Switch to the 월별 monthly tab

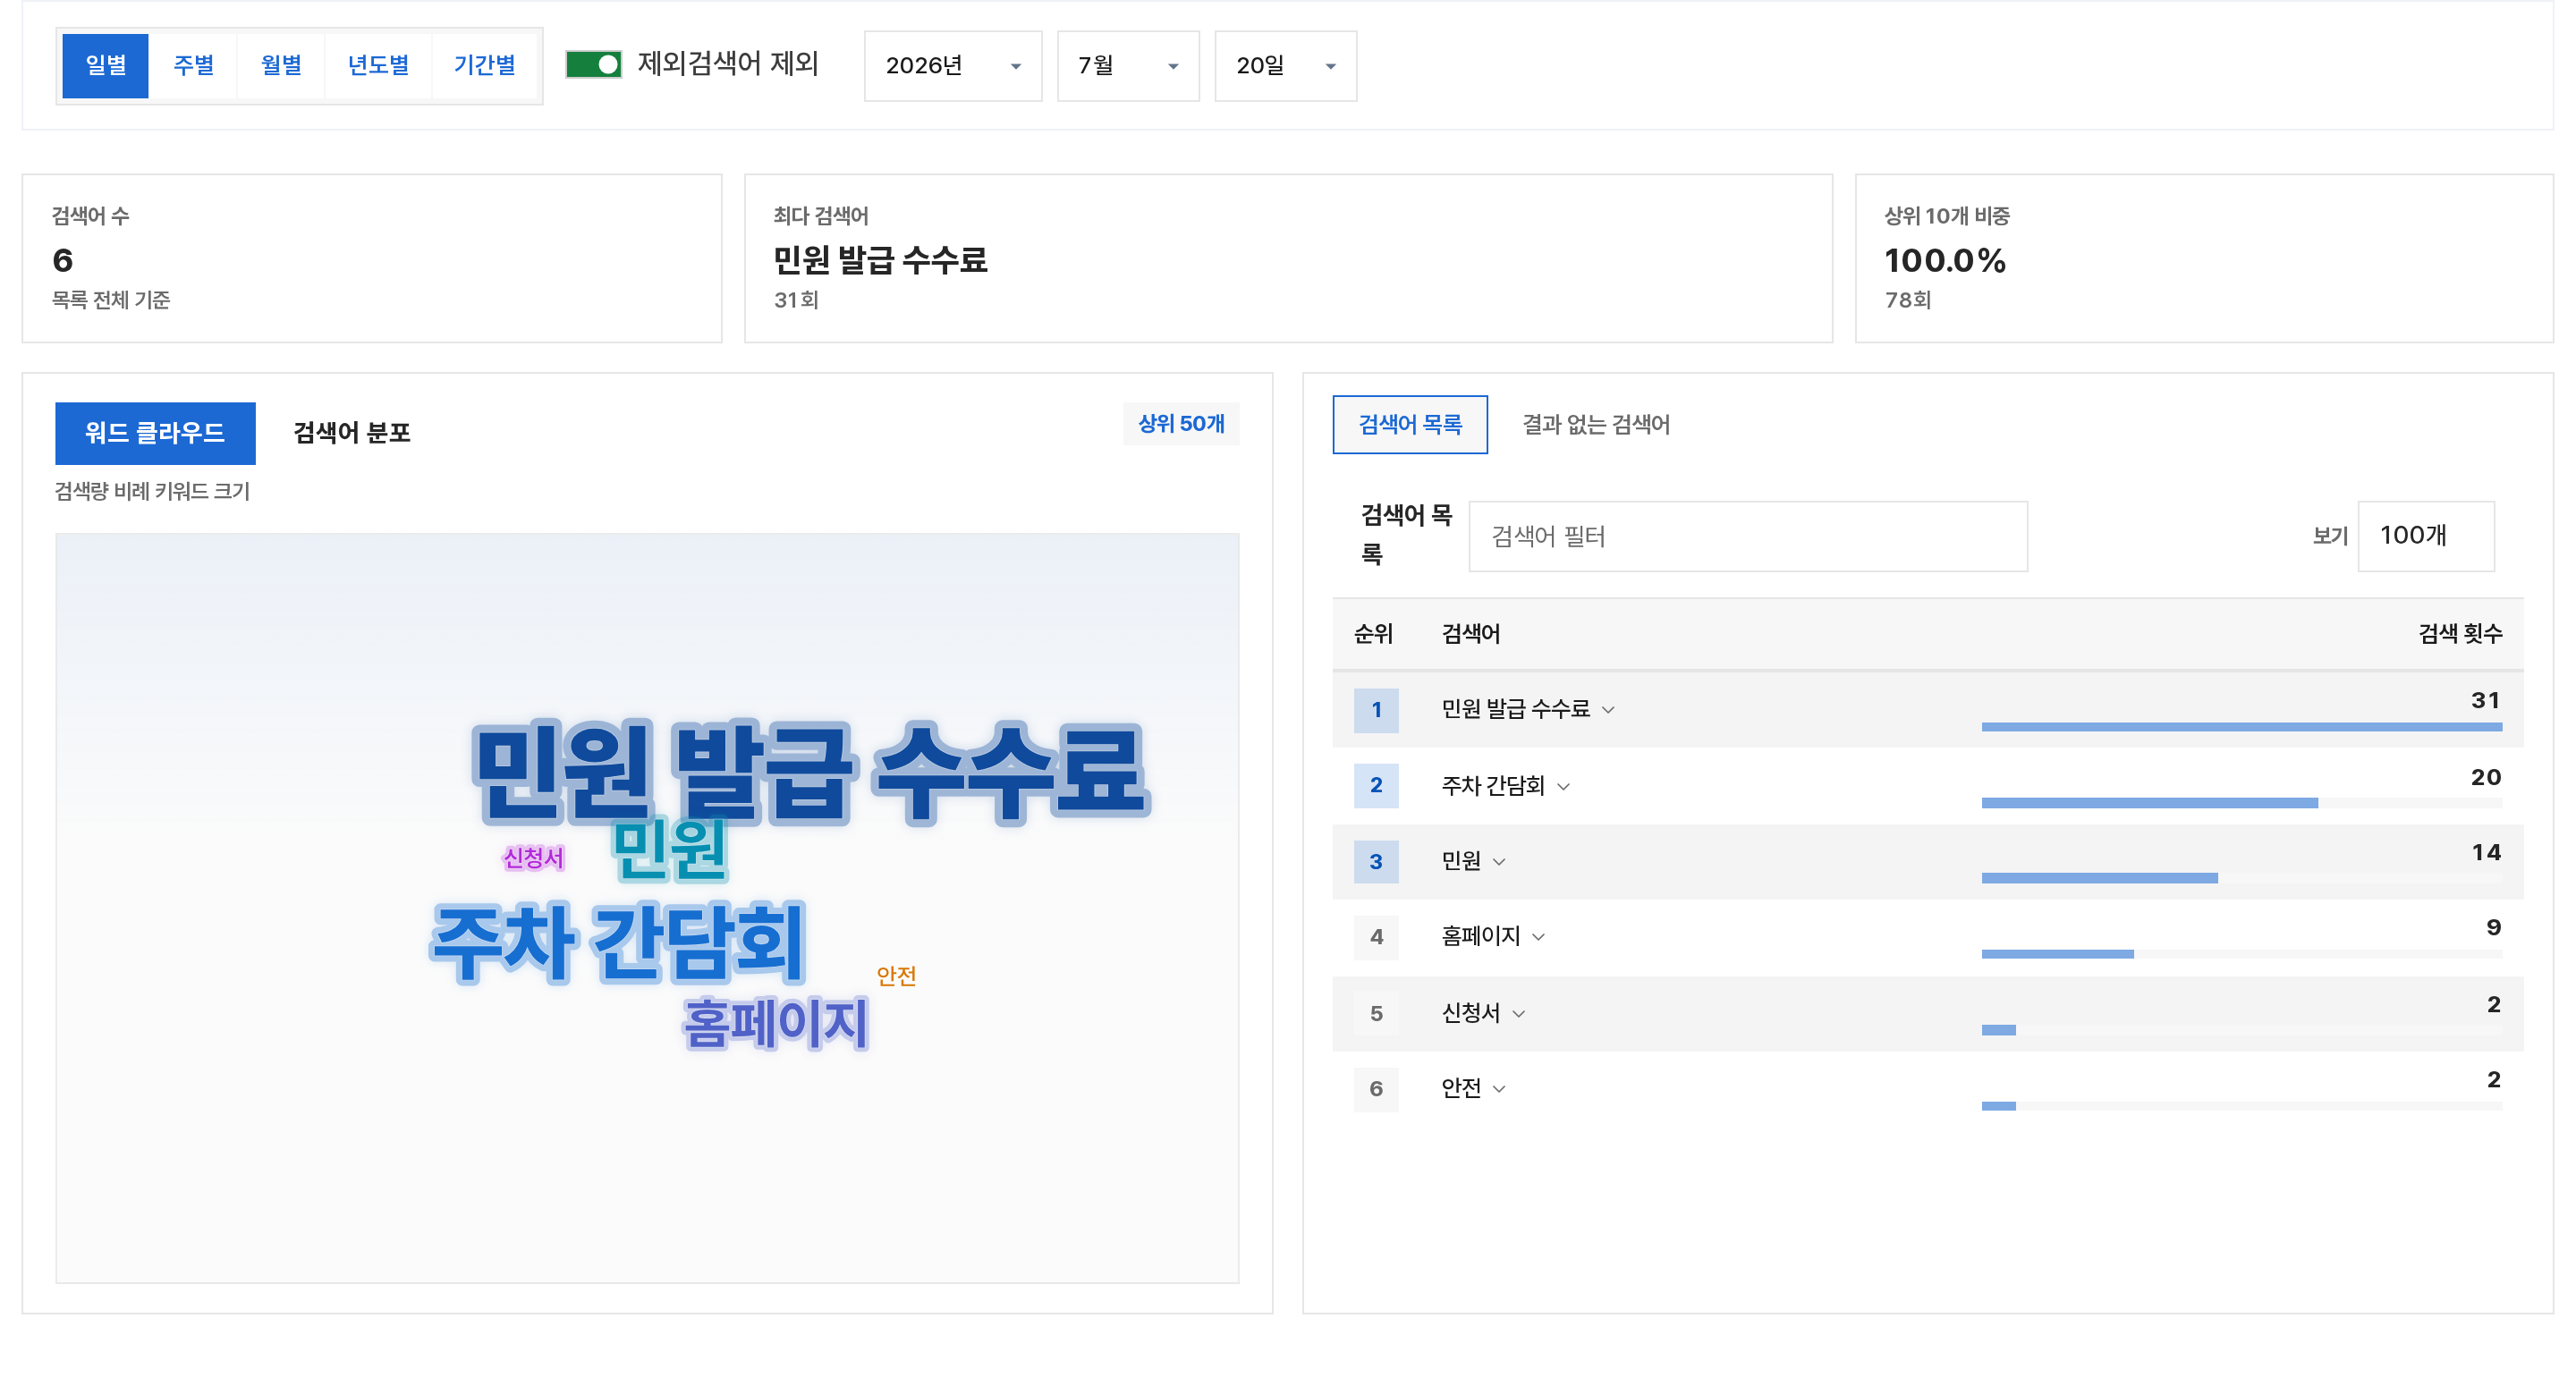click(281, 65)
